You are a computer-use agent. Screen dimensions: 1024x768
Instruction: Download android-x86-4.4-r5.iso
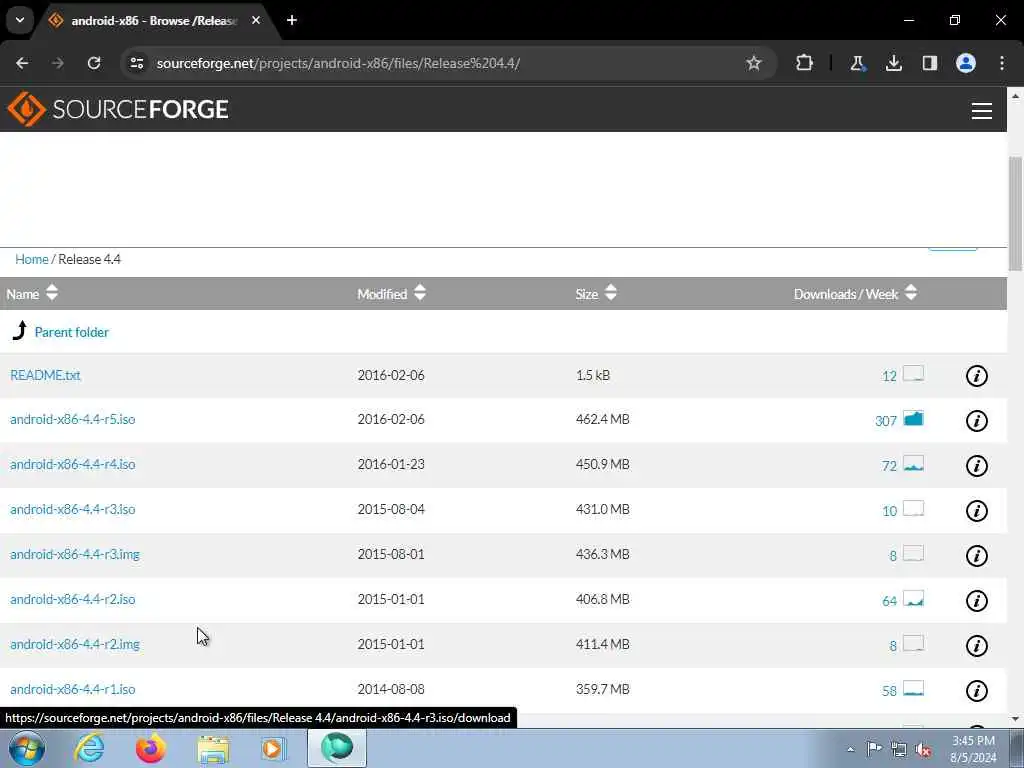72,419
